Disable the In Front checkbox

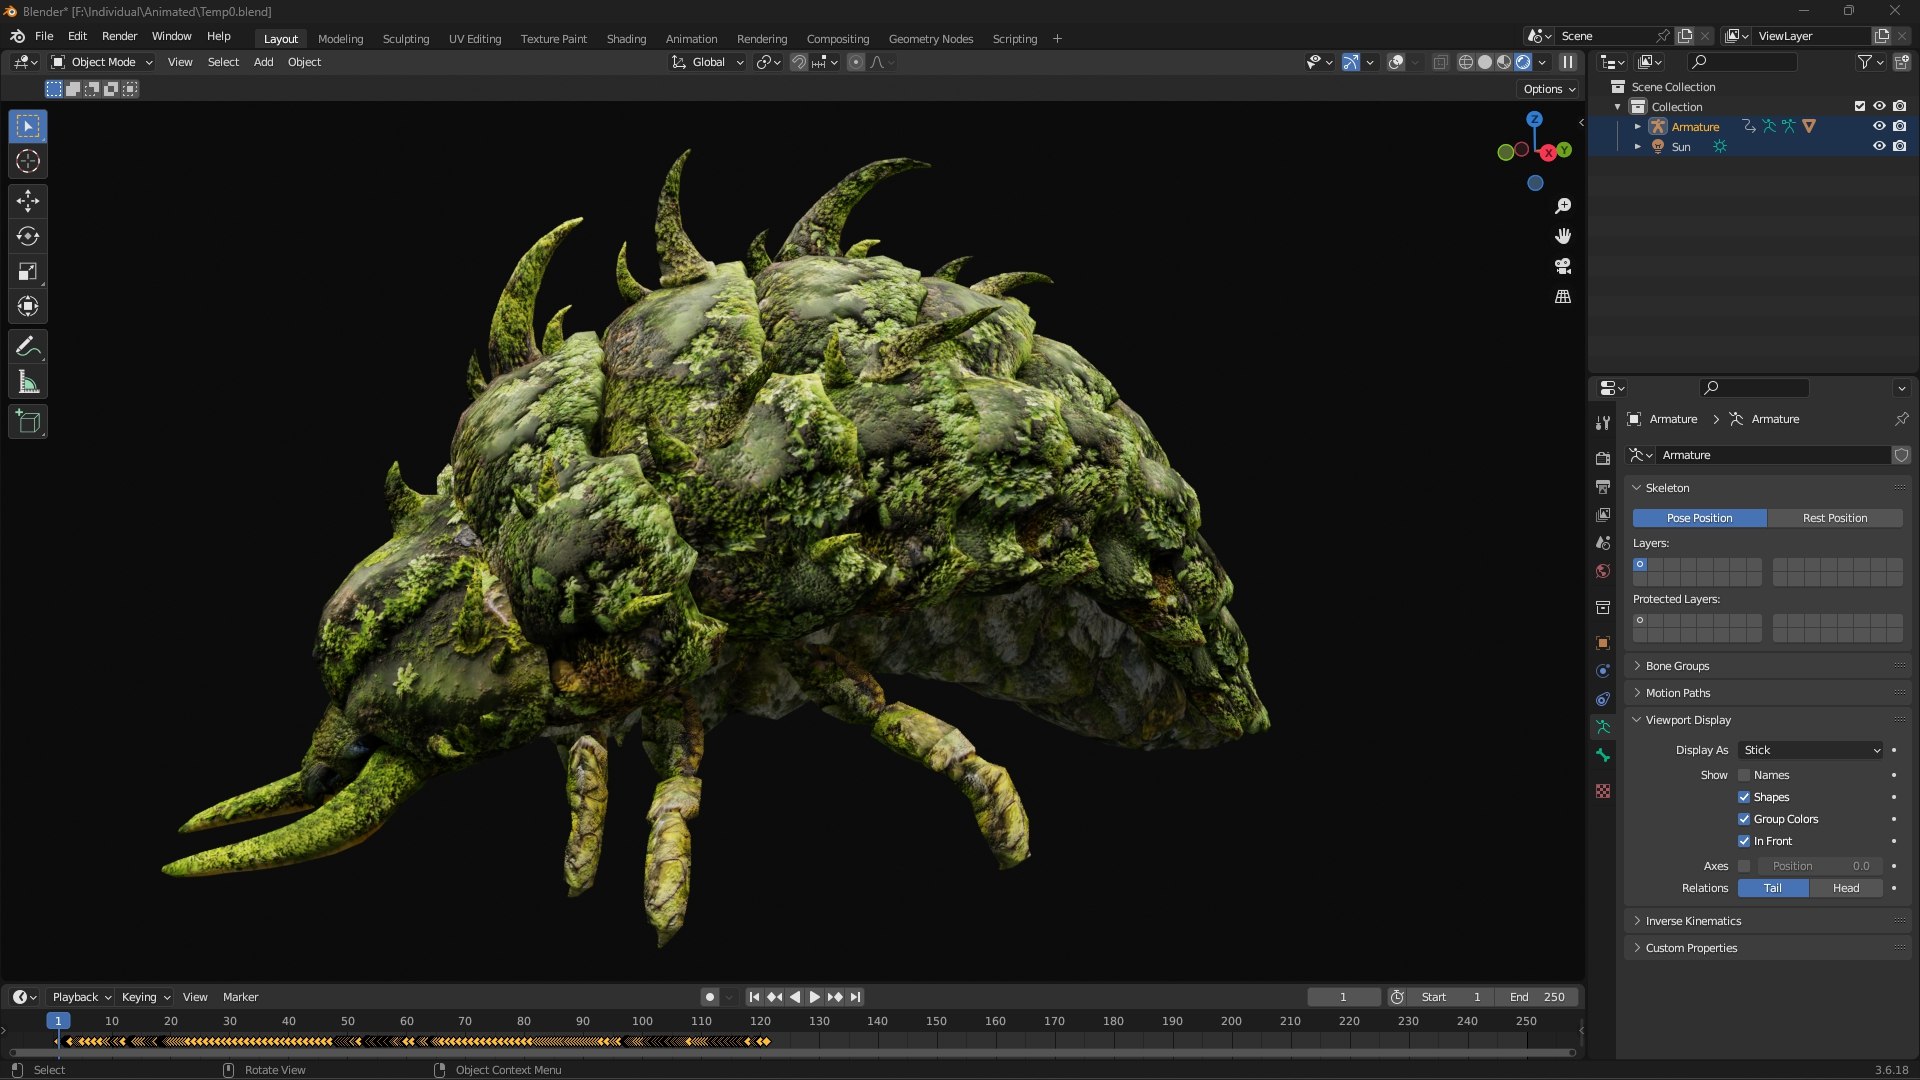click(x=1744, y=841)
